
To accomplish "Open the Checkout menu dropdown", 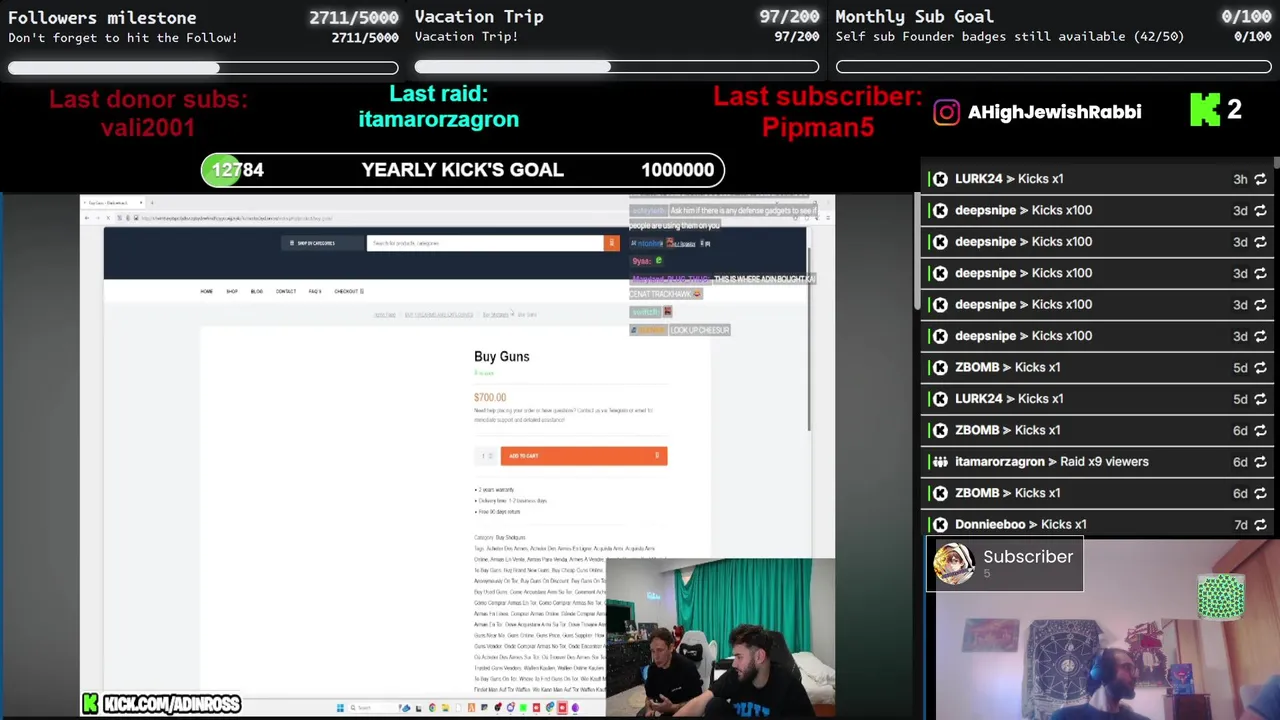I will (349, 291).
